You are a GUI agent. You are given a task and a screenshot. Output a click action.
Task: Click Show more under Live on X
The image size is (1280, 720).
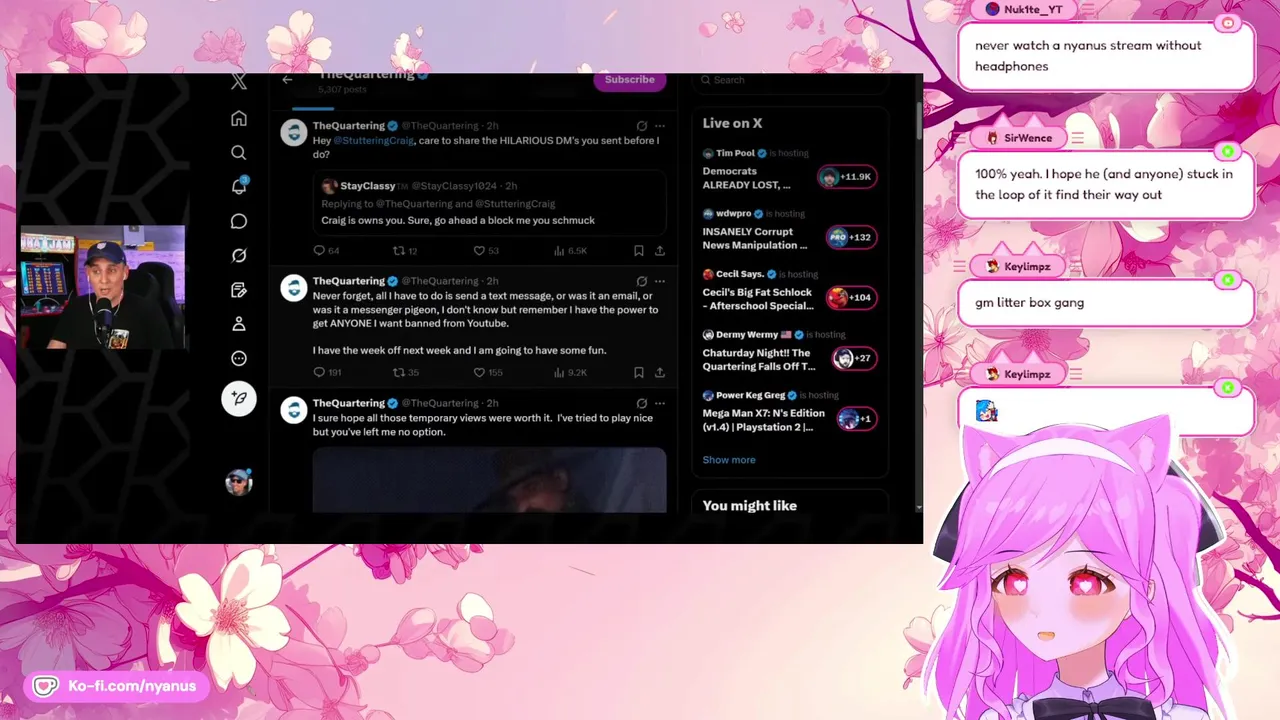point(729,460)
